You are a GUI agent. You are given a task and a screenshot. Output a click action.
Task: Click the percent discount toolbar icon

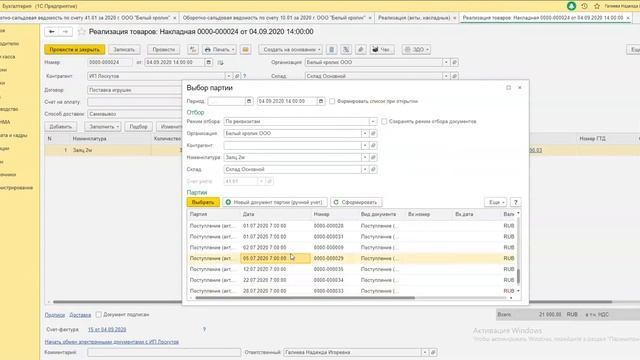(346, 49)
